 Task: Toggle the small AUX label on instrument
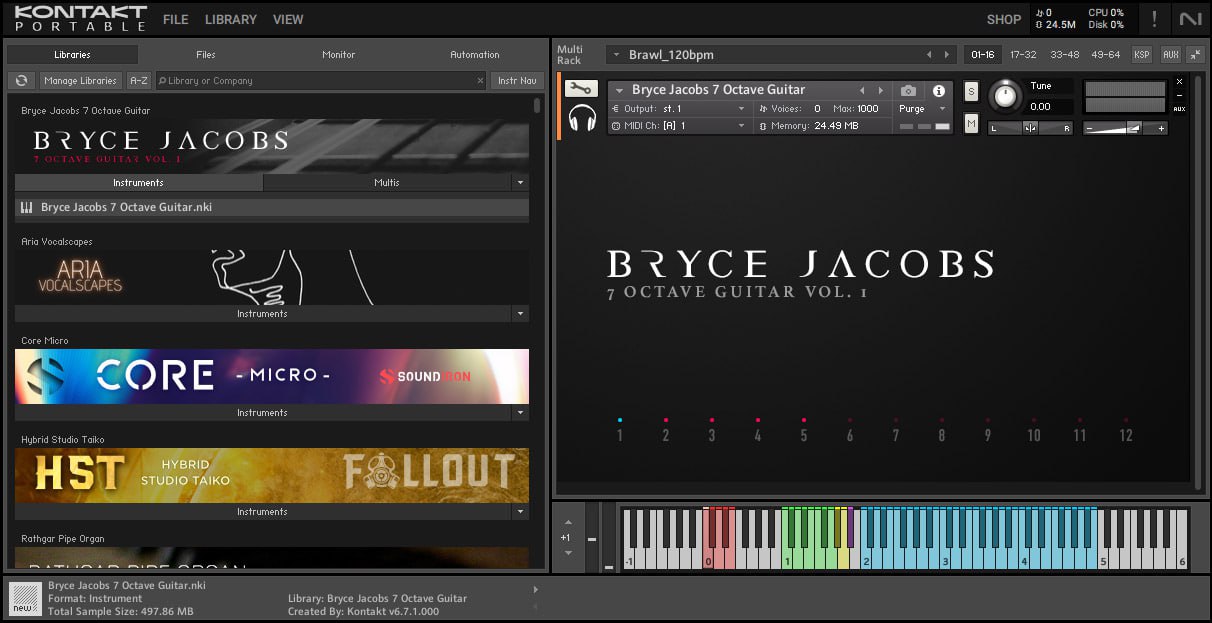(1179, 109)
